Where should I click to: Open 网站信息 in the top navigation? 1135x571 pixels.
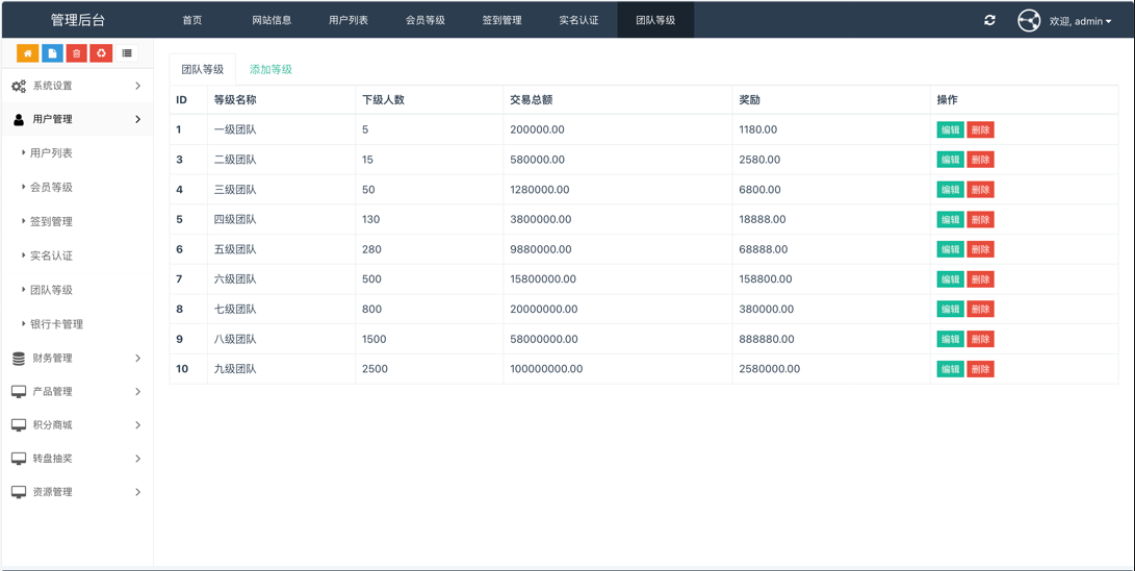pyautogui.click(x=271, y=20)
